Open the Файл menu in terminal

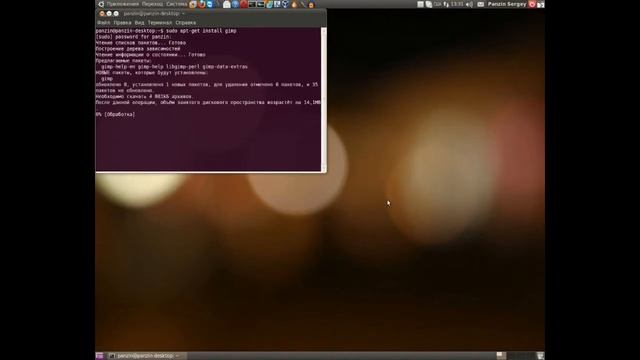tap(104, 23)
